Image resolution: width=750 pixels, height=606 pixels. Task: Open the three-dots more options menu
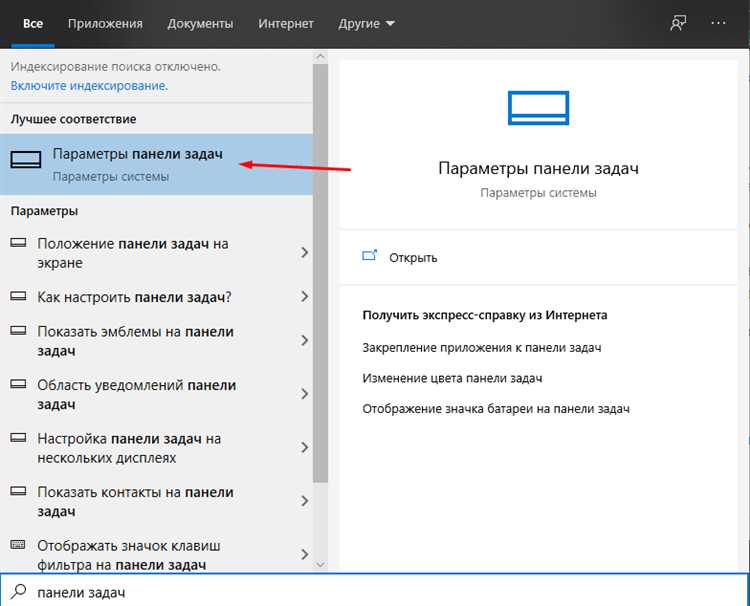pyautogui.click(x=719, y=23)
